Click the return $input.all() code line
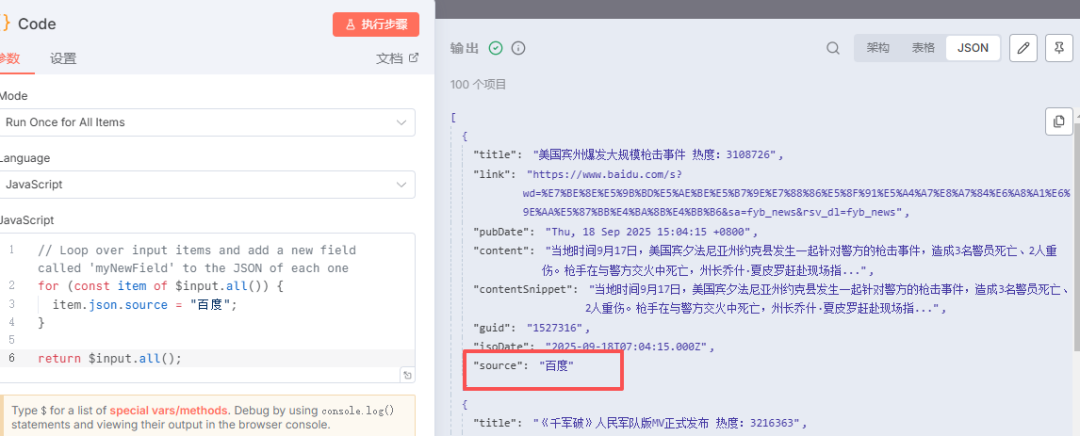The height and width of the screenshot is (436, 1080). click(x=110, y=358)
